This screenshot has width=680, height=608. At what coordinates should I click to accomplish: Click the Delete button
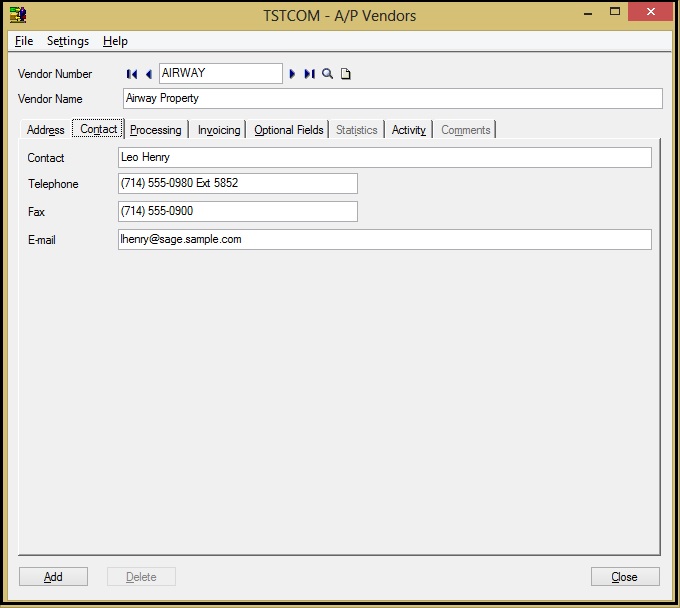[141, 576]
